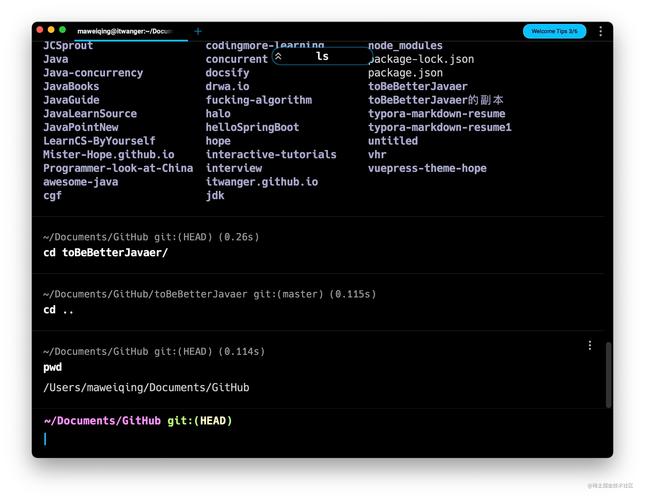Click the /Users/maweiqing/Documents/GitHub output path
Image resolution: width=645 pixels, height=500 pixels.
[x=146, y=387]
